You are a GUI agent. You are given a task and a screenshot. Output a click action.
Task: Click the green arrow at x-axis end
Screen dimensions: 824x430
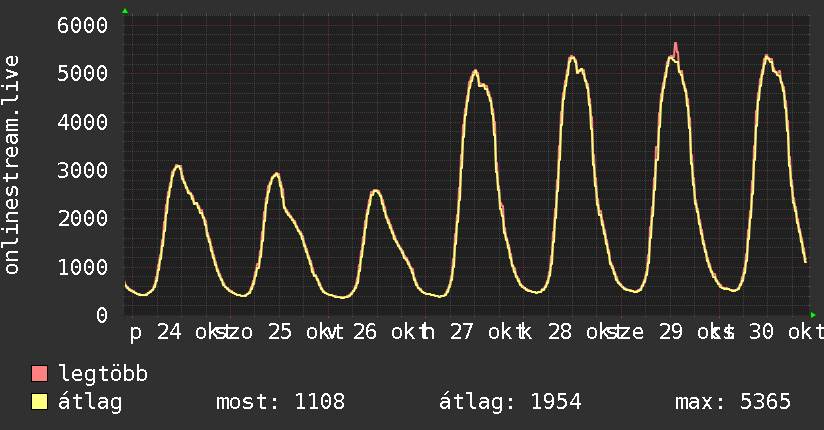813,315
